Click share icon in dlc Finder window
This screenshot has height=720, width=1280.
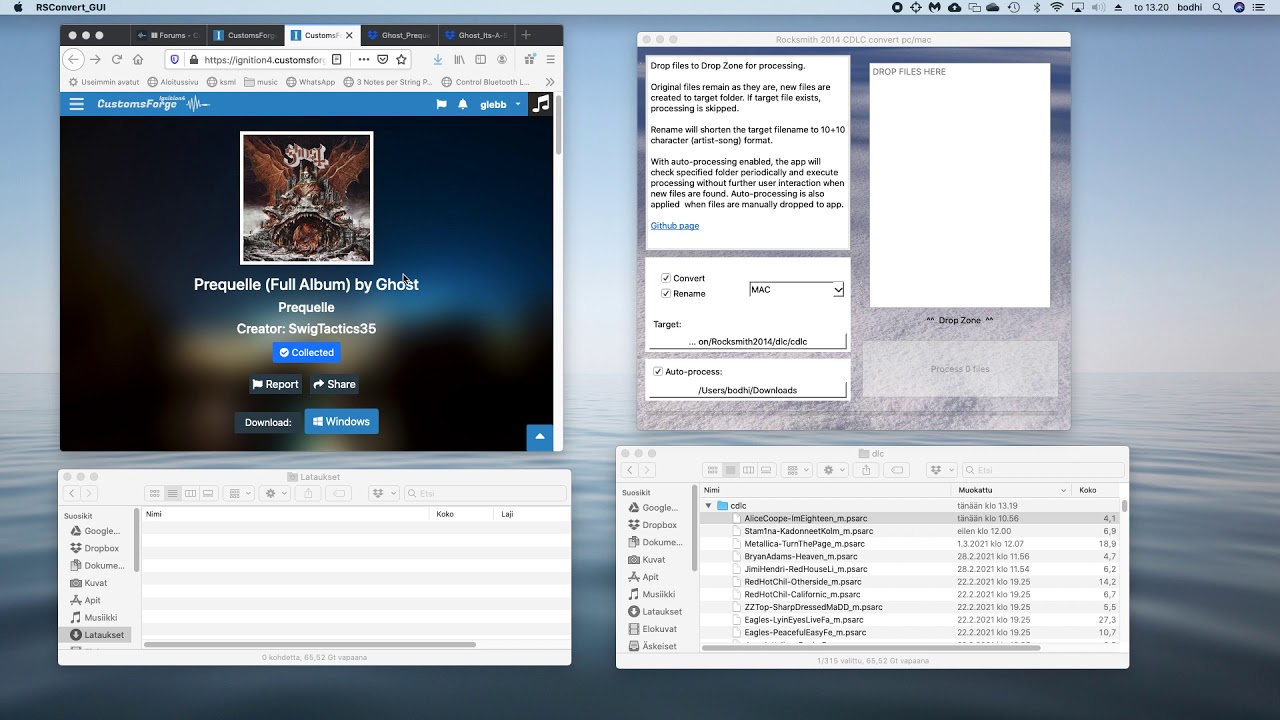click(867, 470)
